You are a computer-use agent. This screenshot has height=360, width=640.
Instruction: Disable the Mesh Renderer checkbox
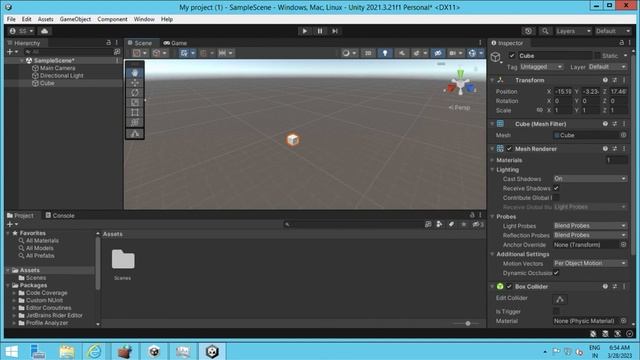[x=509, y=149]
